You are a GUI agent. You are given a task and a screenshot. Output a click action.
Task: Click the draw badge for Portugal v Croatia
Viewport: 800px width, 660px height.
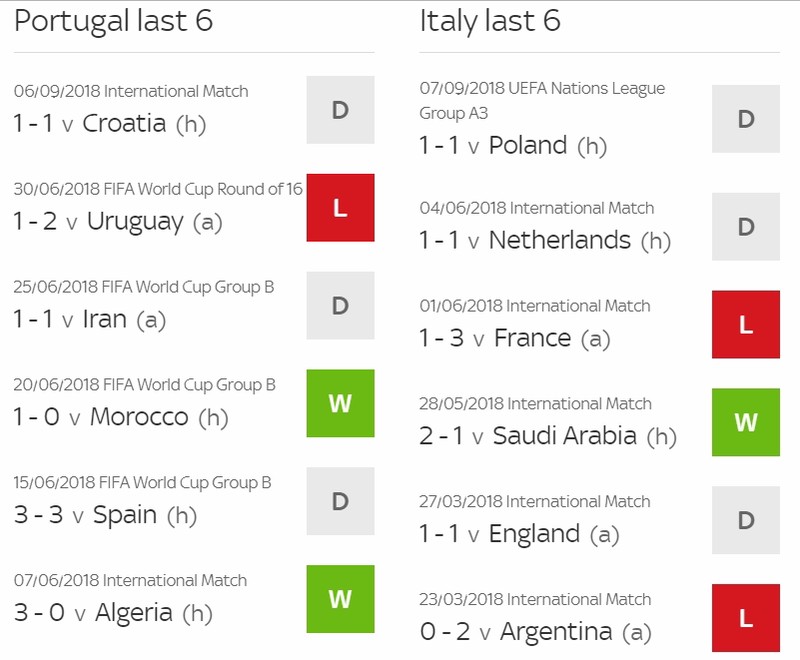pos(340,110)
